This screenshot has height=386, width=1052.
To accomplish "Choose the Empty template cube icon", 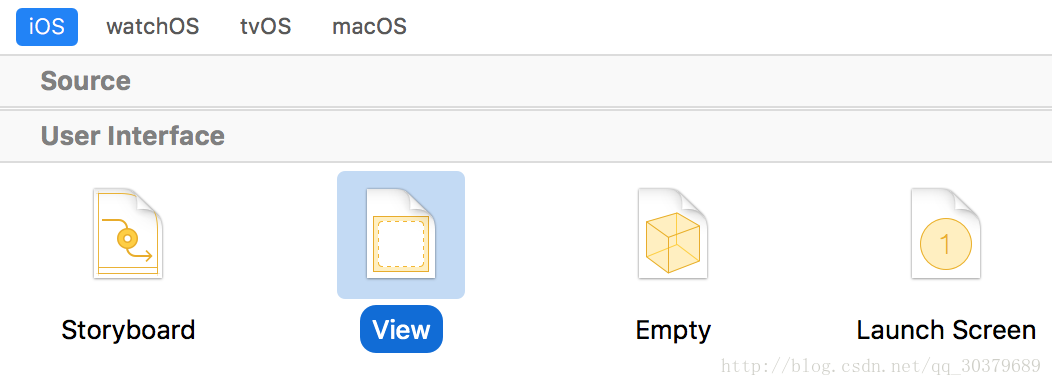I will pos(673,234).
